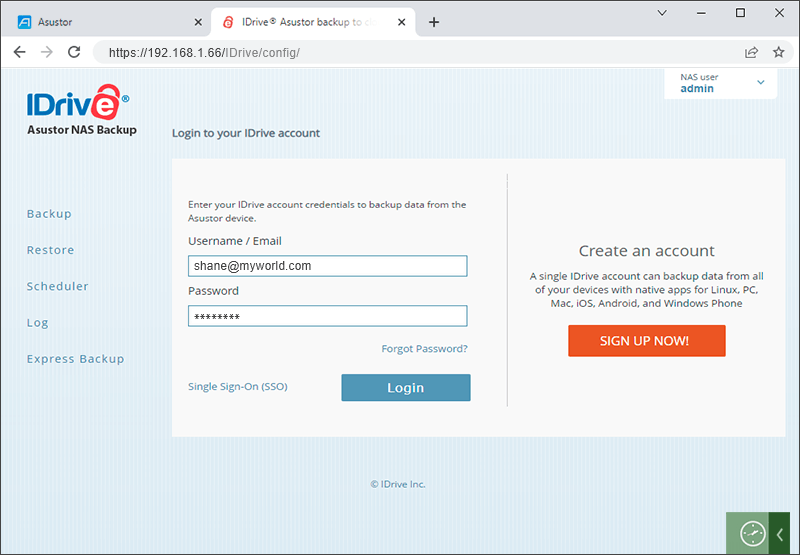Click the IDrive favicon on the active tab
This screenshot has height=555, width=800.
pyautogui.click(x=229, y=22)
